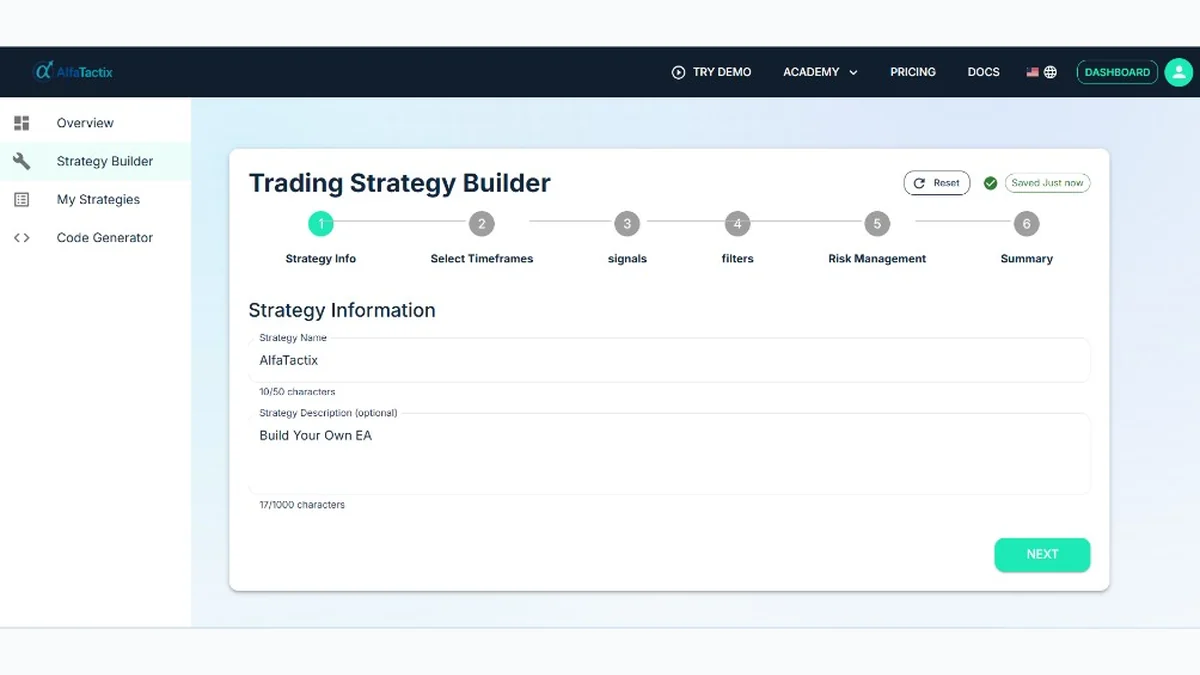Select step 1 circle Strategy Info
This screenshot has width=1200, height=675.
tap(321, 224)
